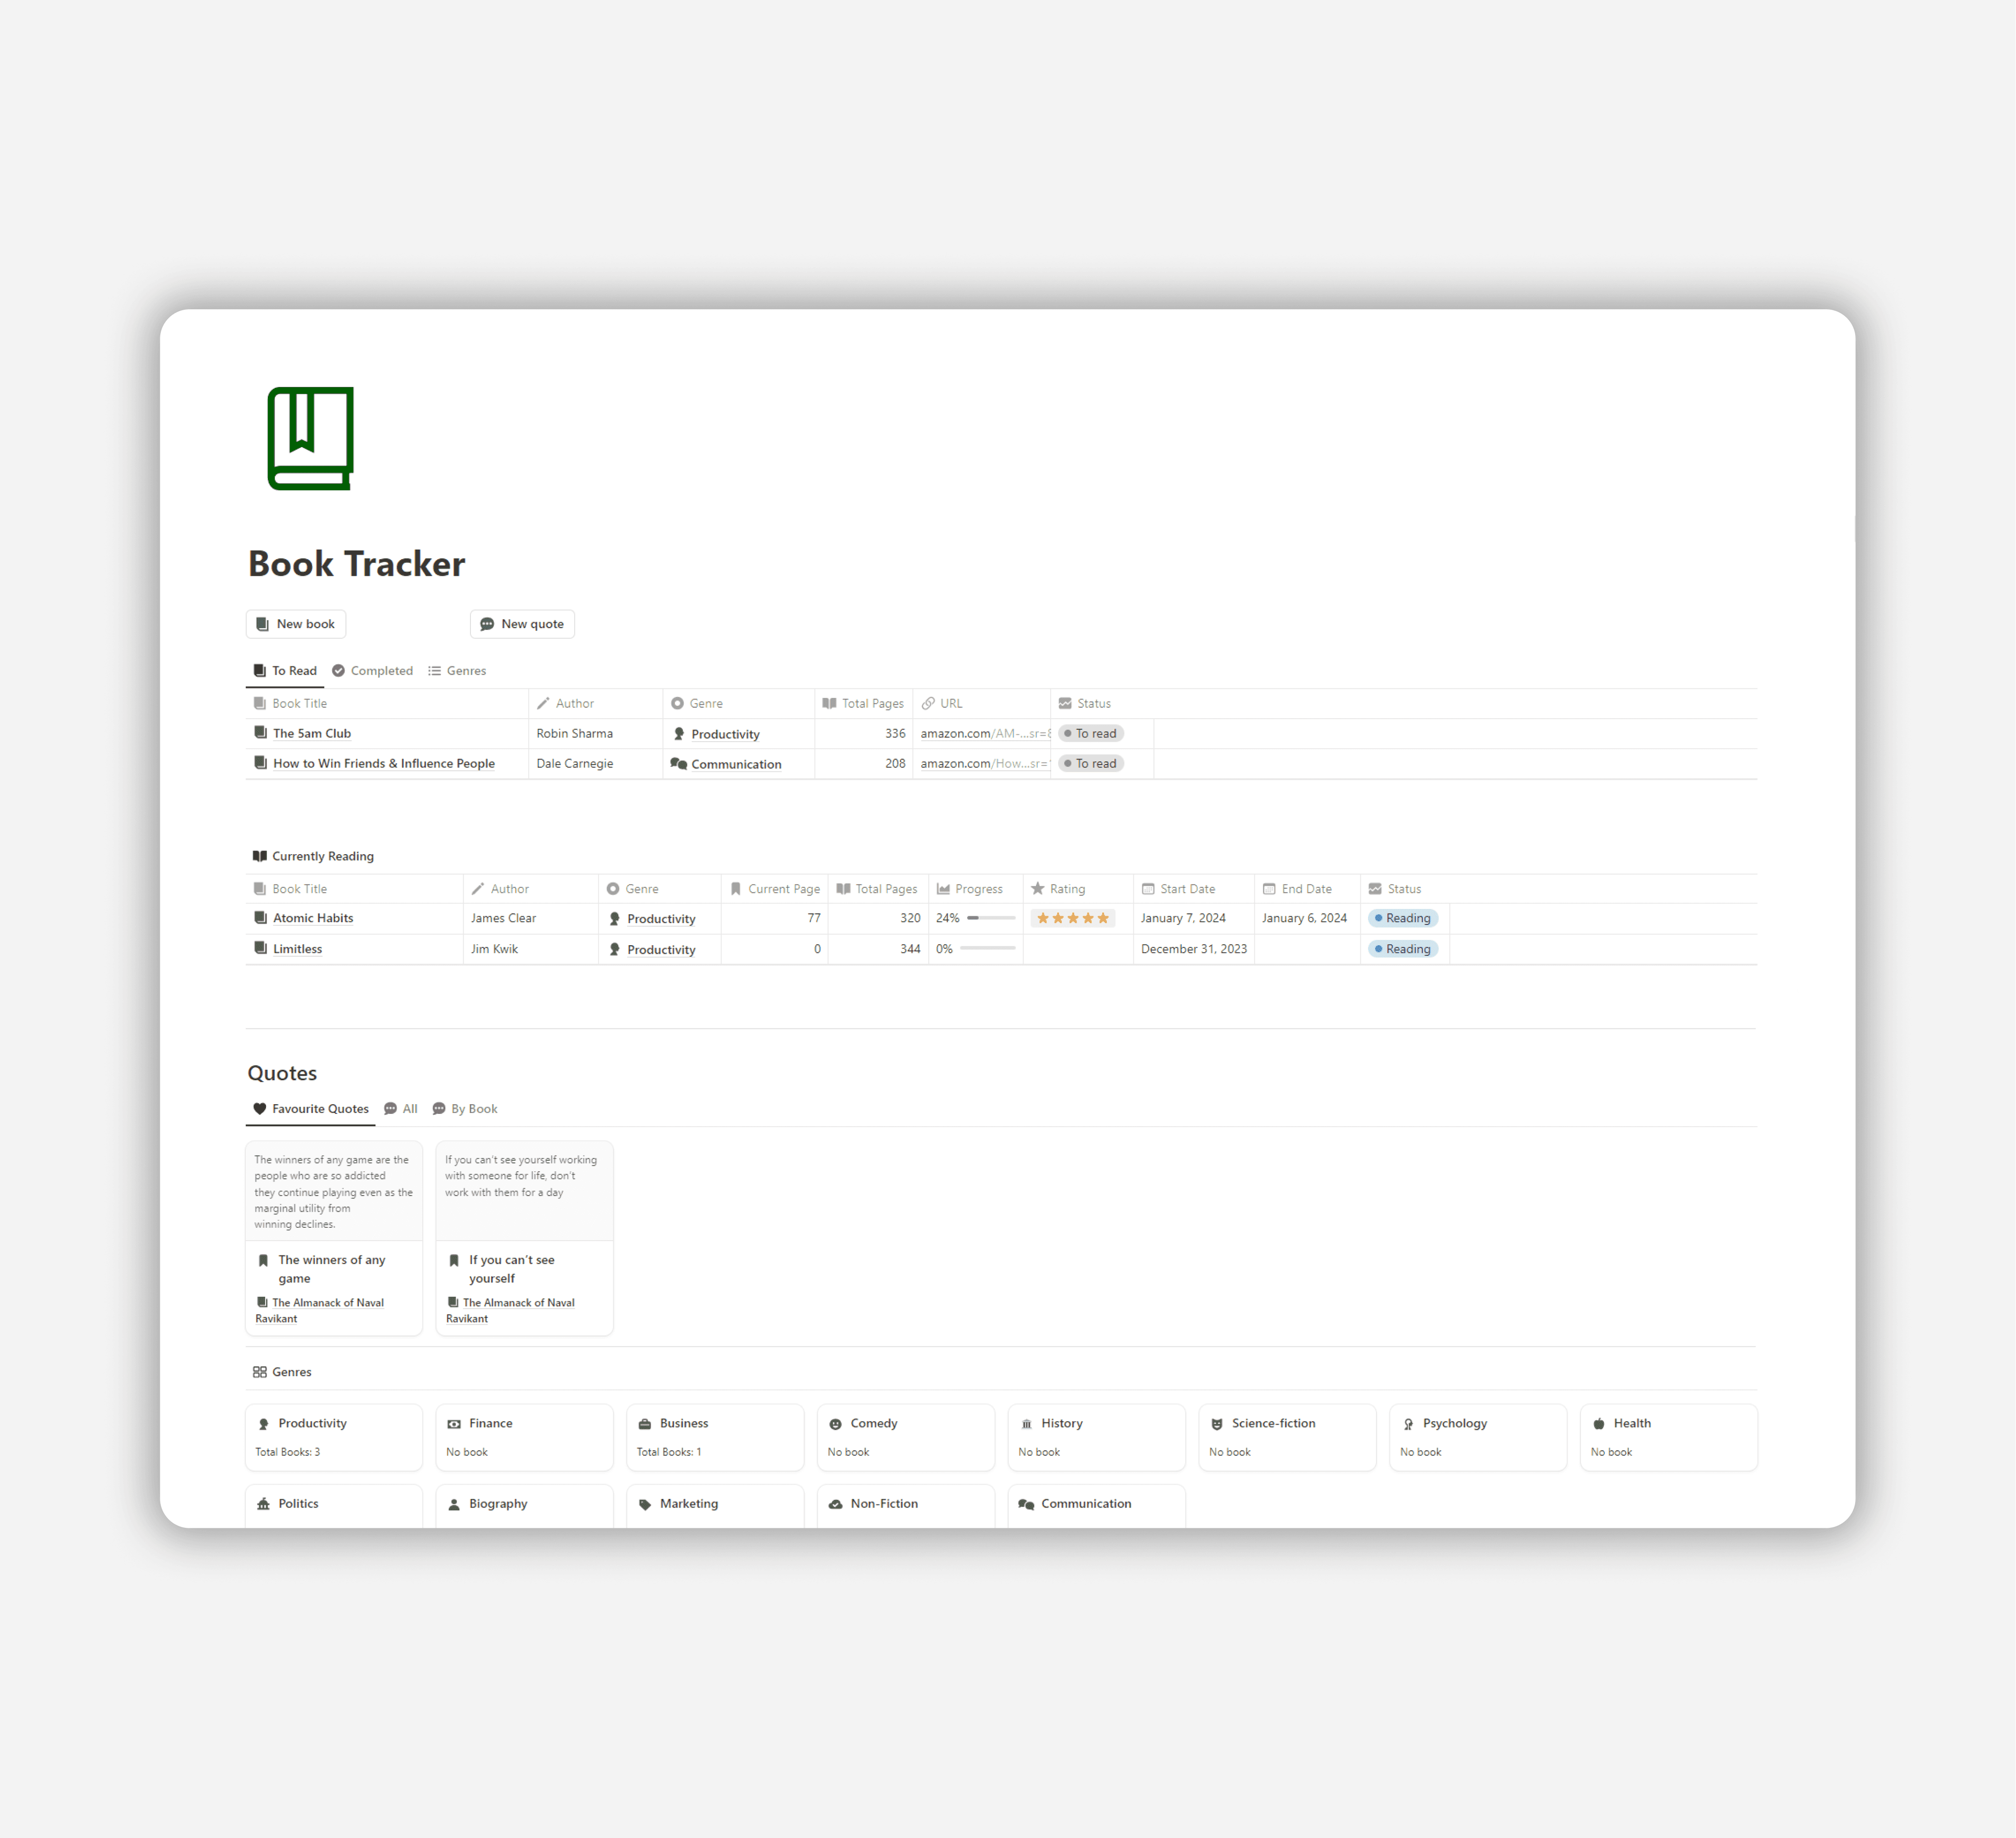
Task: Click the Author column header in To Read table
Action: coord(595,703)
